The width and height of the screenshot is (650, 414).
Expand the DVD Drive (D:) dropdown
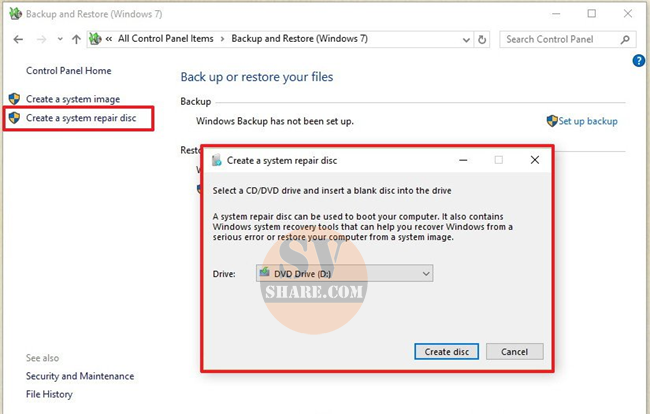(x=344, y=274)
